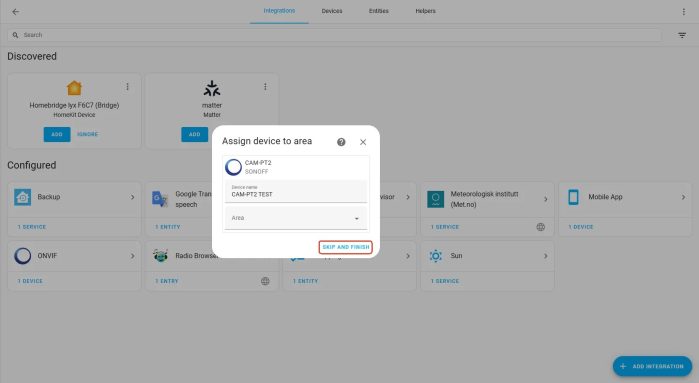699x383 pixels.
Task: Switch to the Devices tab
Action: (x=332, y=11)
